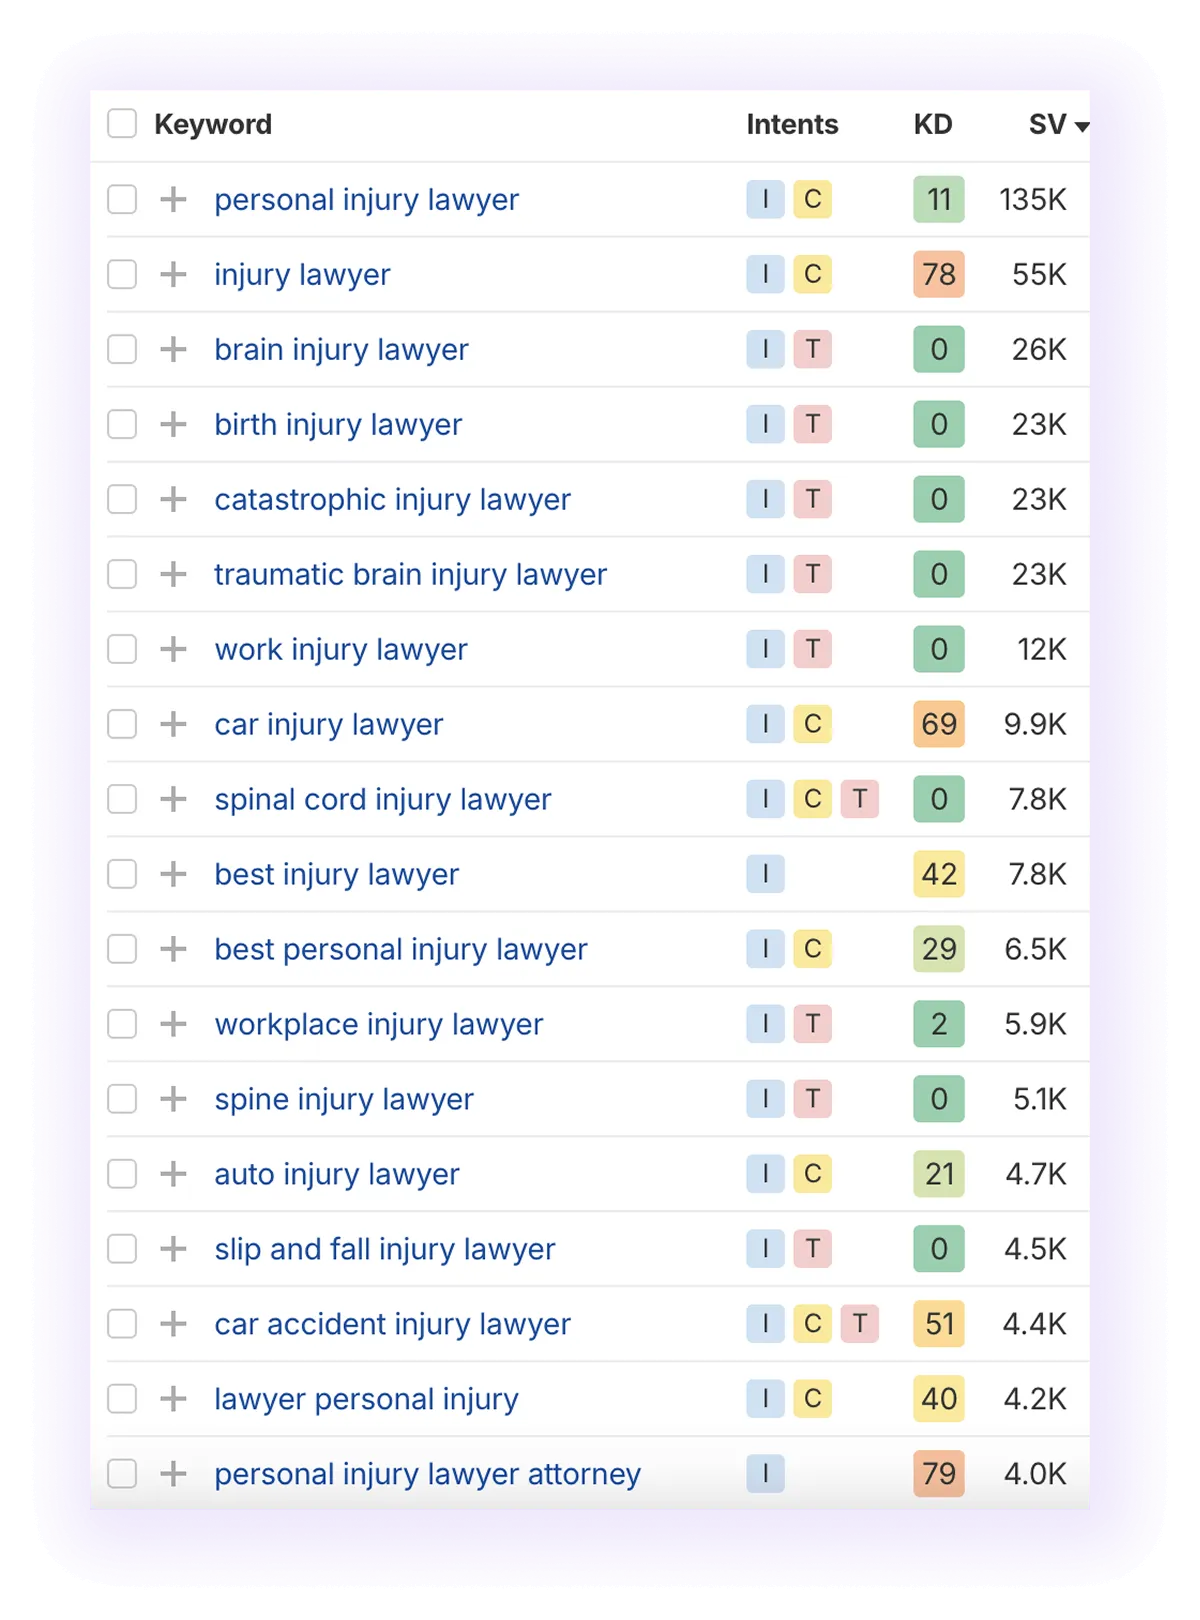Click the "C" badge on "lawyer personal injury"
This screenshot has width=1200, height=1620.
pyautogui.click(x=813, y=1399)
